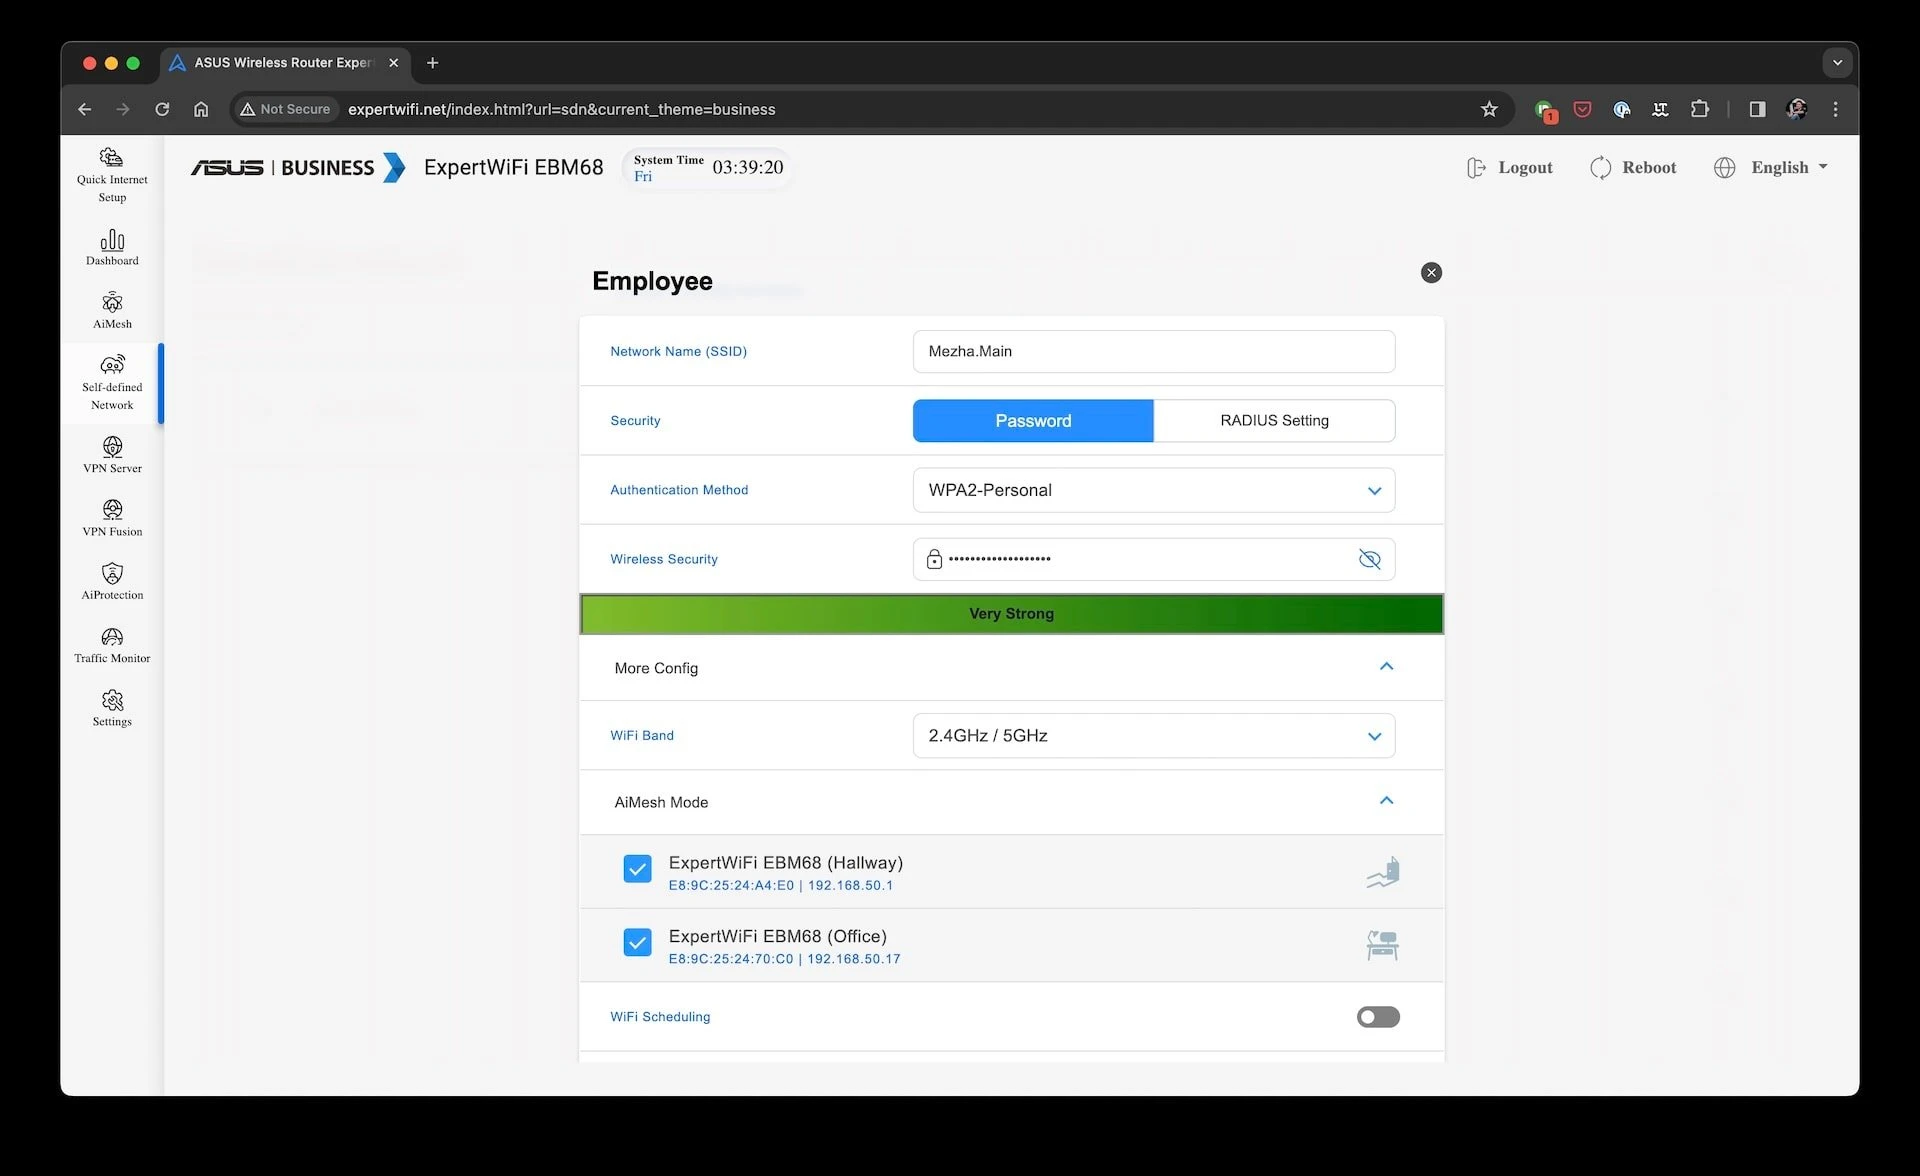Select Password security option
The image size is (1920, 1176).
(1033, 421)
